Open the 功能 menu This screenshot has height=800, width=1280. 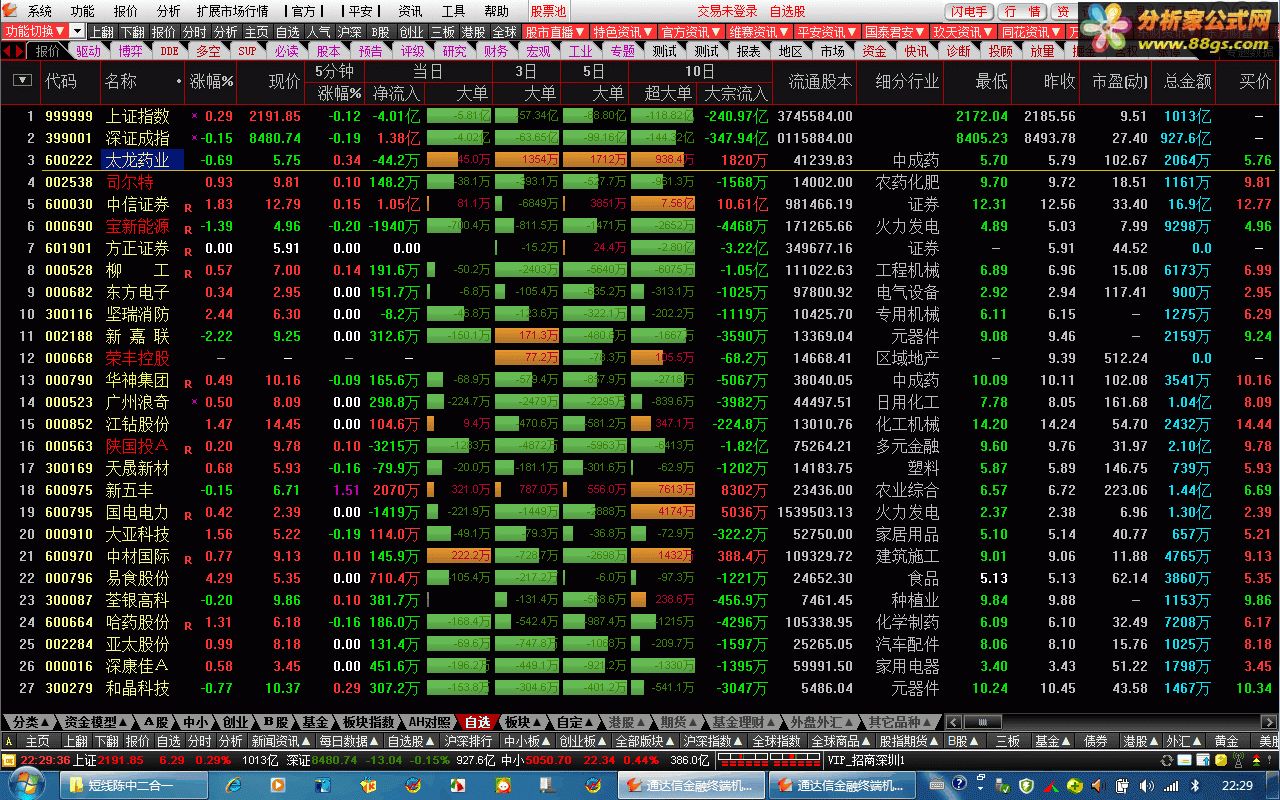point(82,11)
